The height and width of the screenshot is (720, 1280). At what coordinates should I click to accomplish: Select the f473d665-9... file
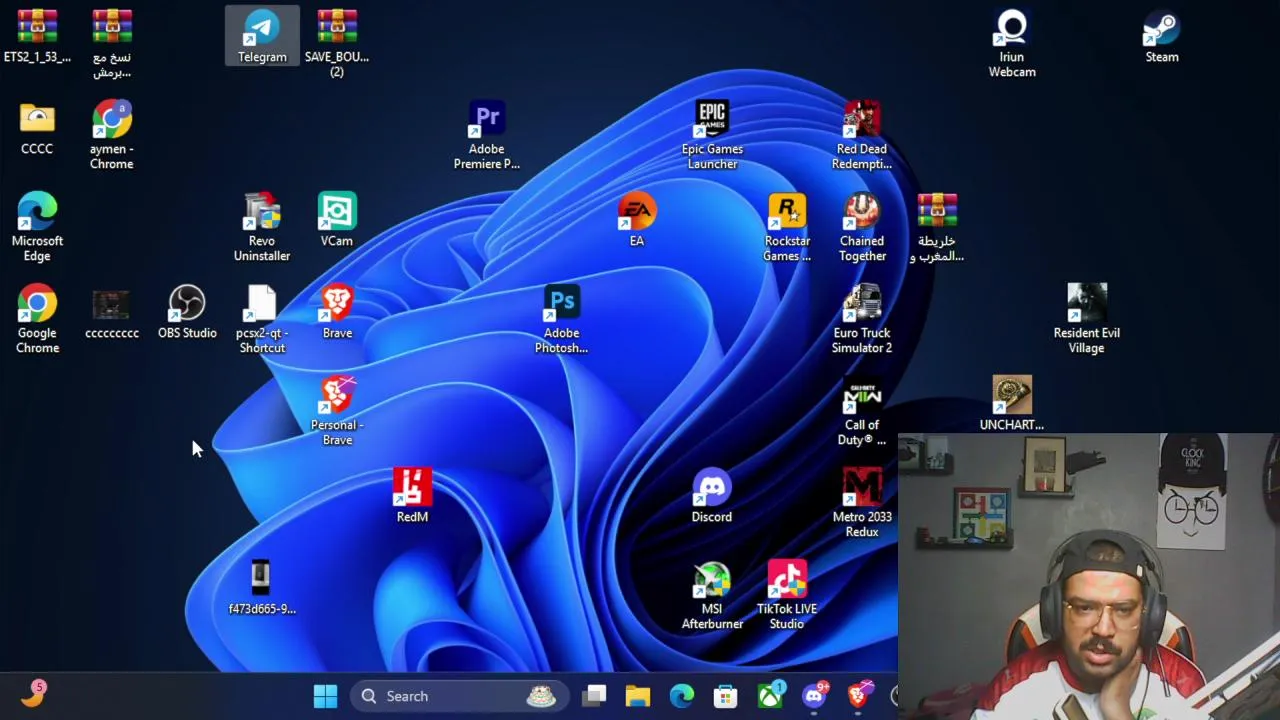(262, 588)
